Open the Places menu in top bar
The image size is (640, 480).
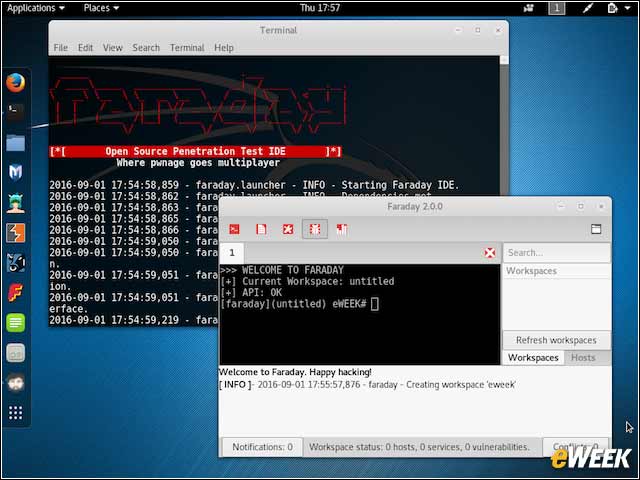(101, 8)
